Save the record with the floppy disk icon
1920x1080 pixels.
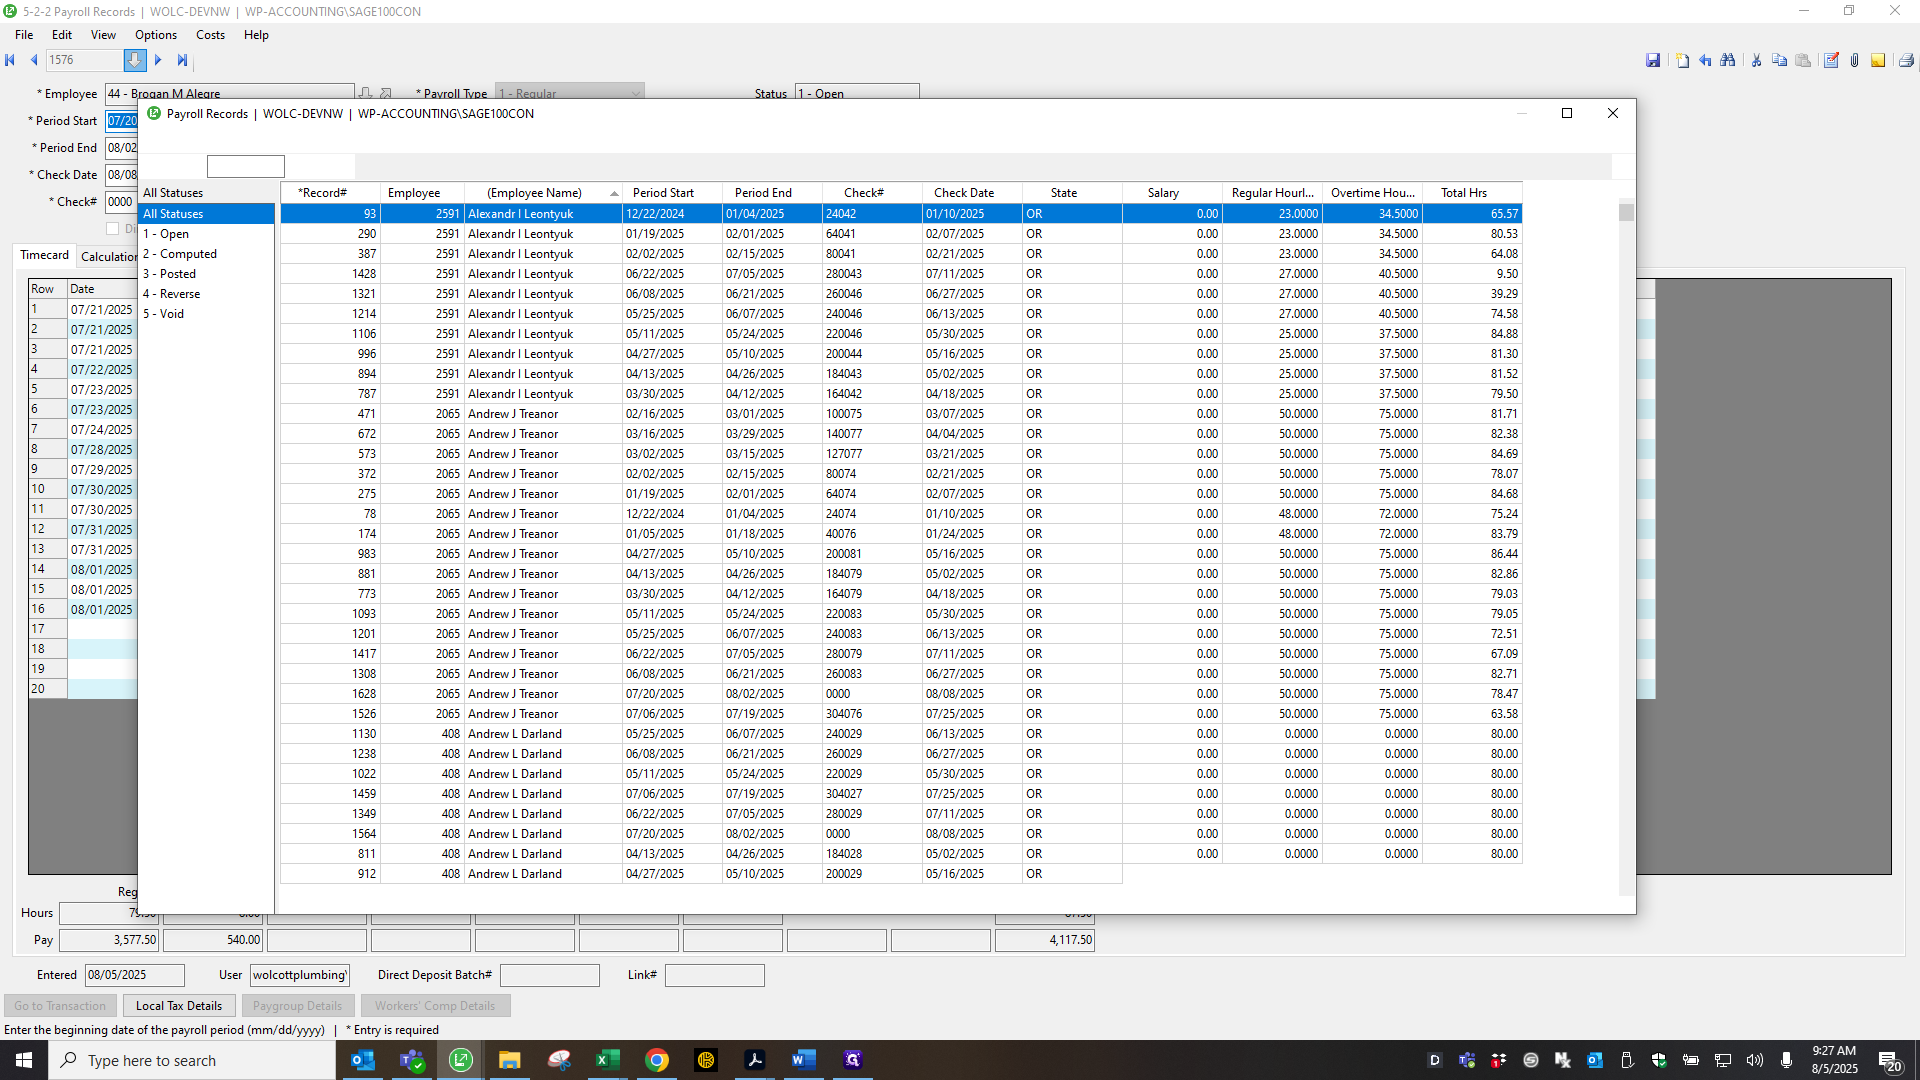click(1653, 60)
